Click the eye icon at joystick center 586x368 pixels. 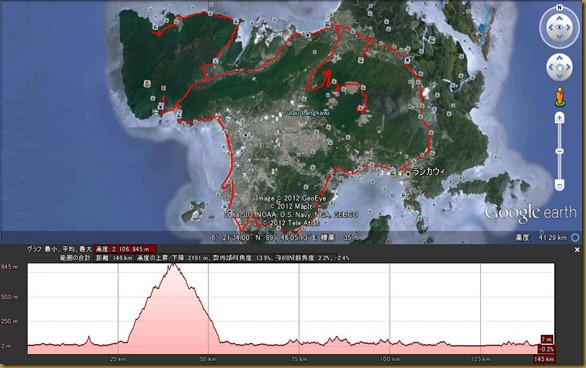[559, 27]
